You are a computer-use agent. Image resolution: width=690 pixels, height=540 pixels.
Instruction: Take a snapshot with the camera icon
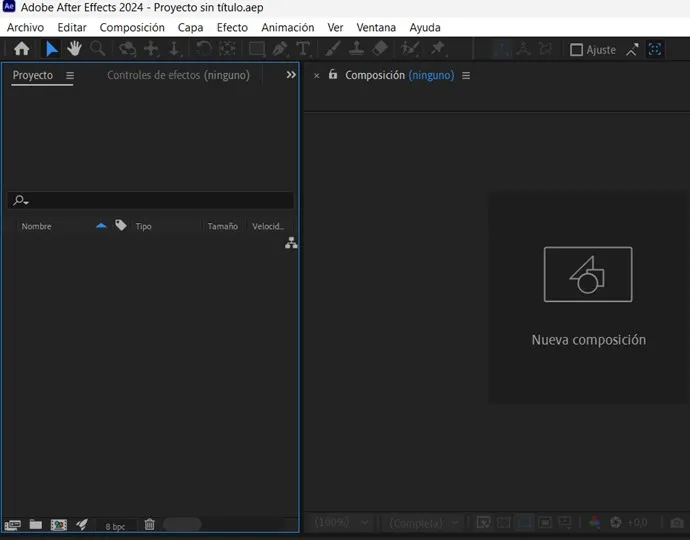pos(677,522)
